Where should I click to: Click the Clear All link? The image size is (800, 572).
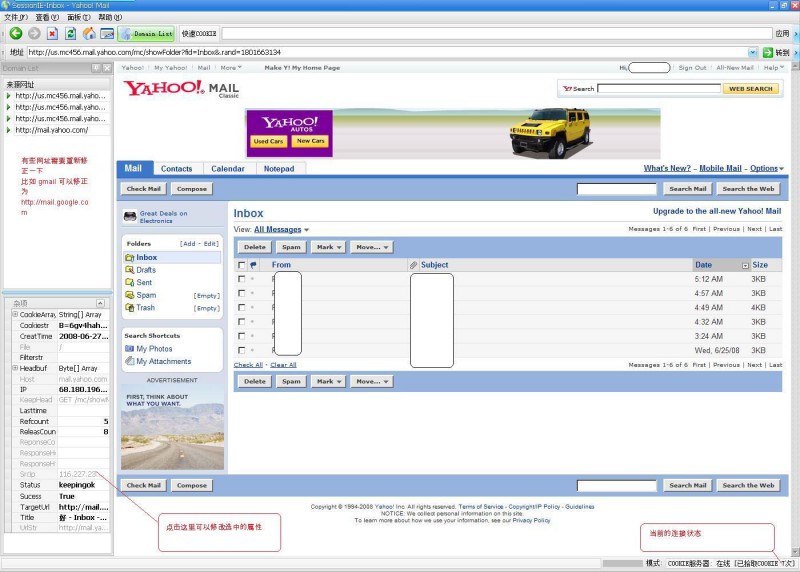click(283, 365)
